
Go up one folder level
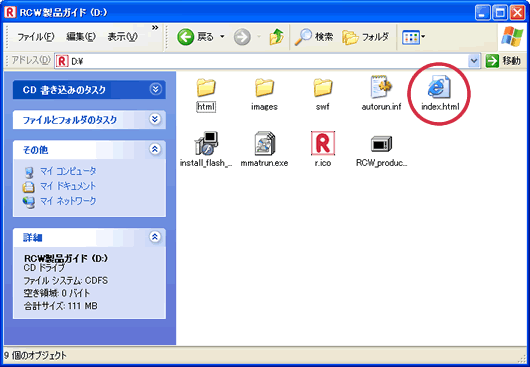(276, 36)
